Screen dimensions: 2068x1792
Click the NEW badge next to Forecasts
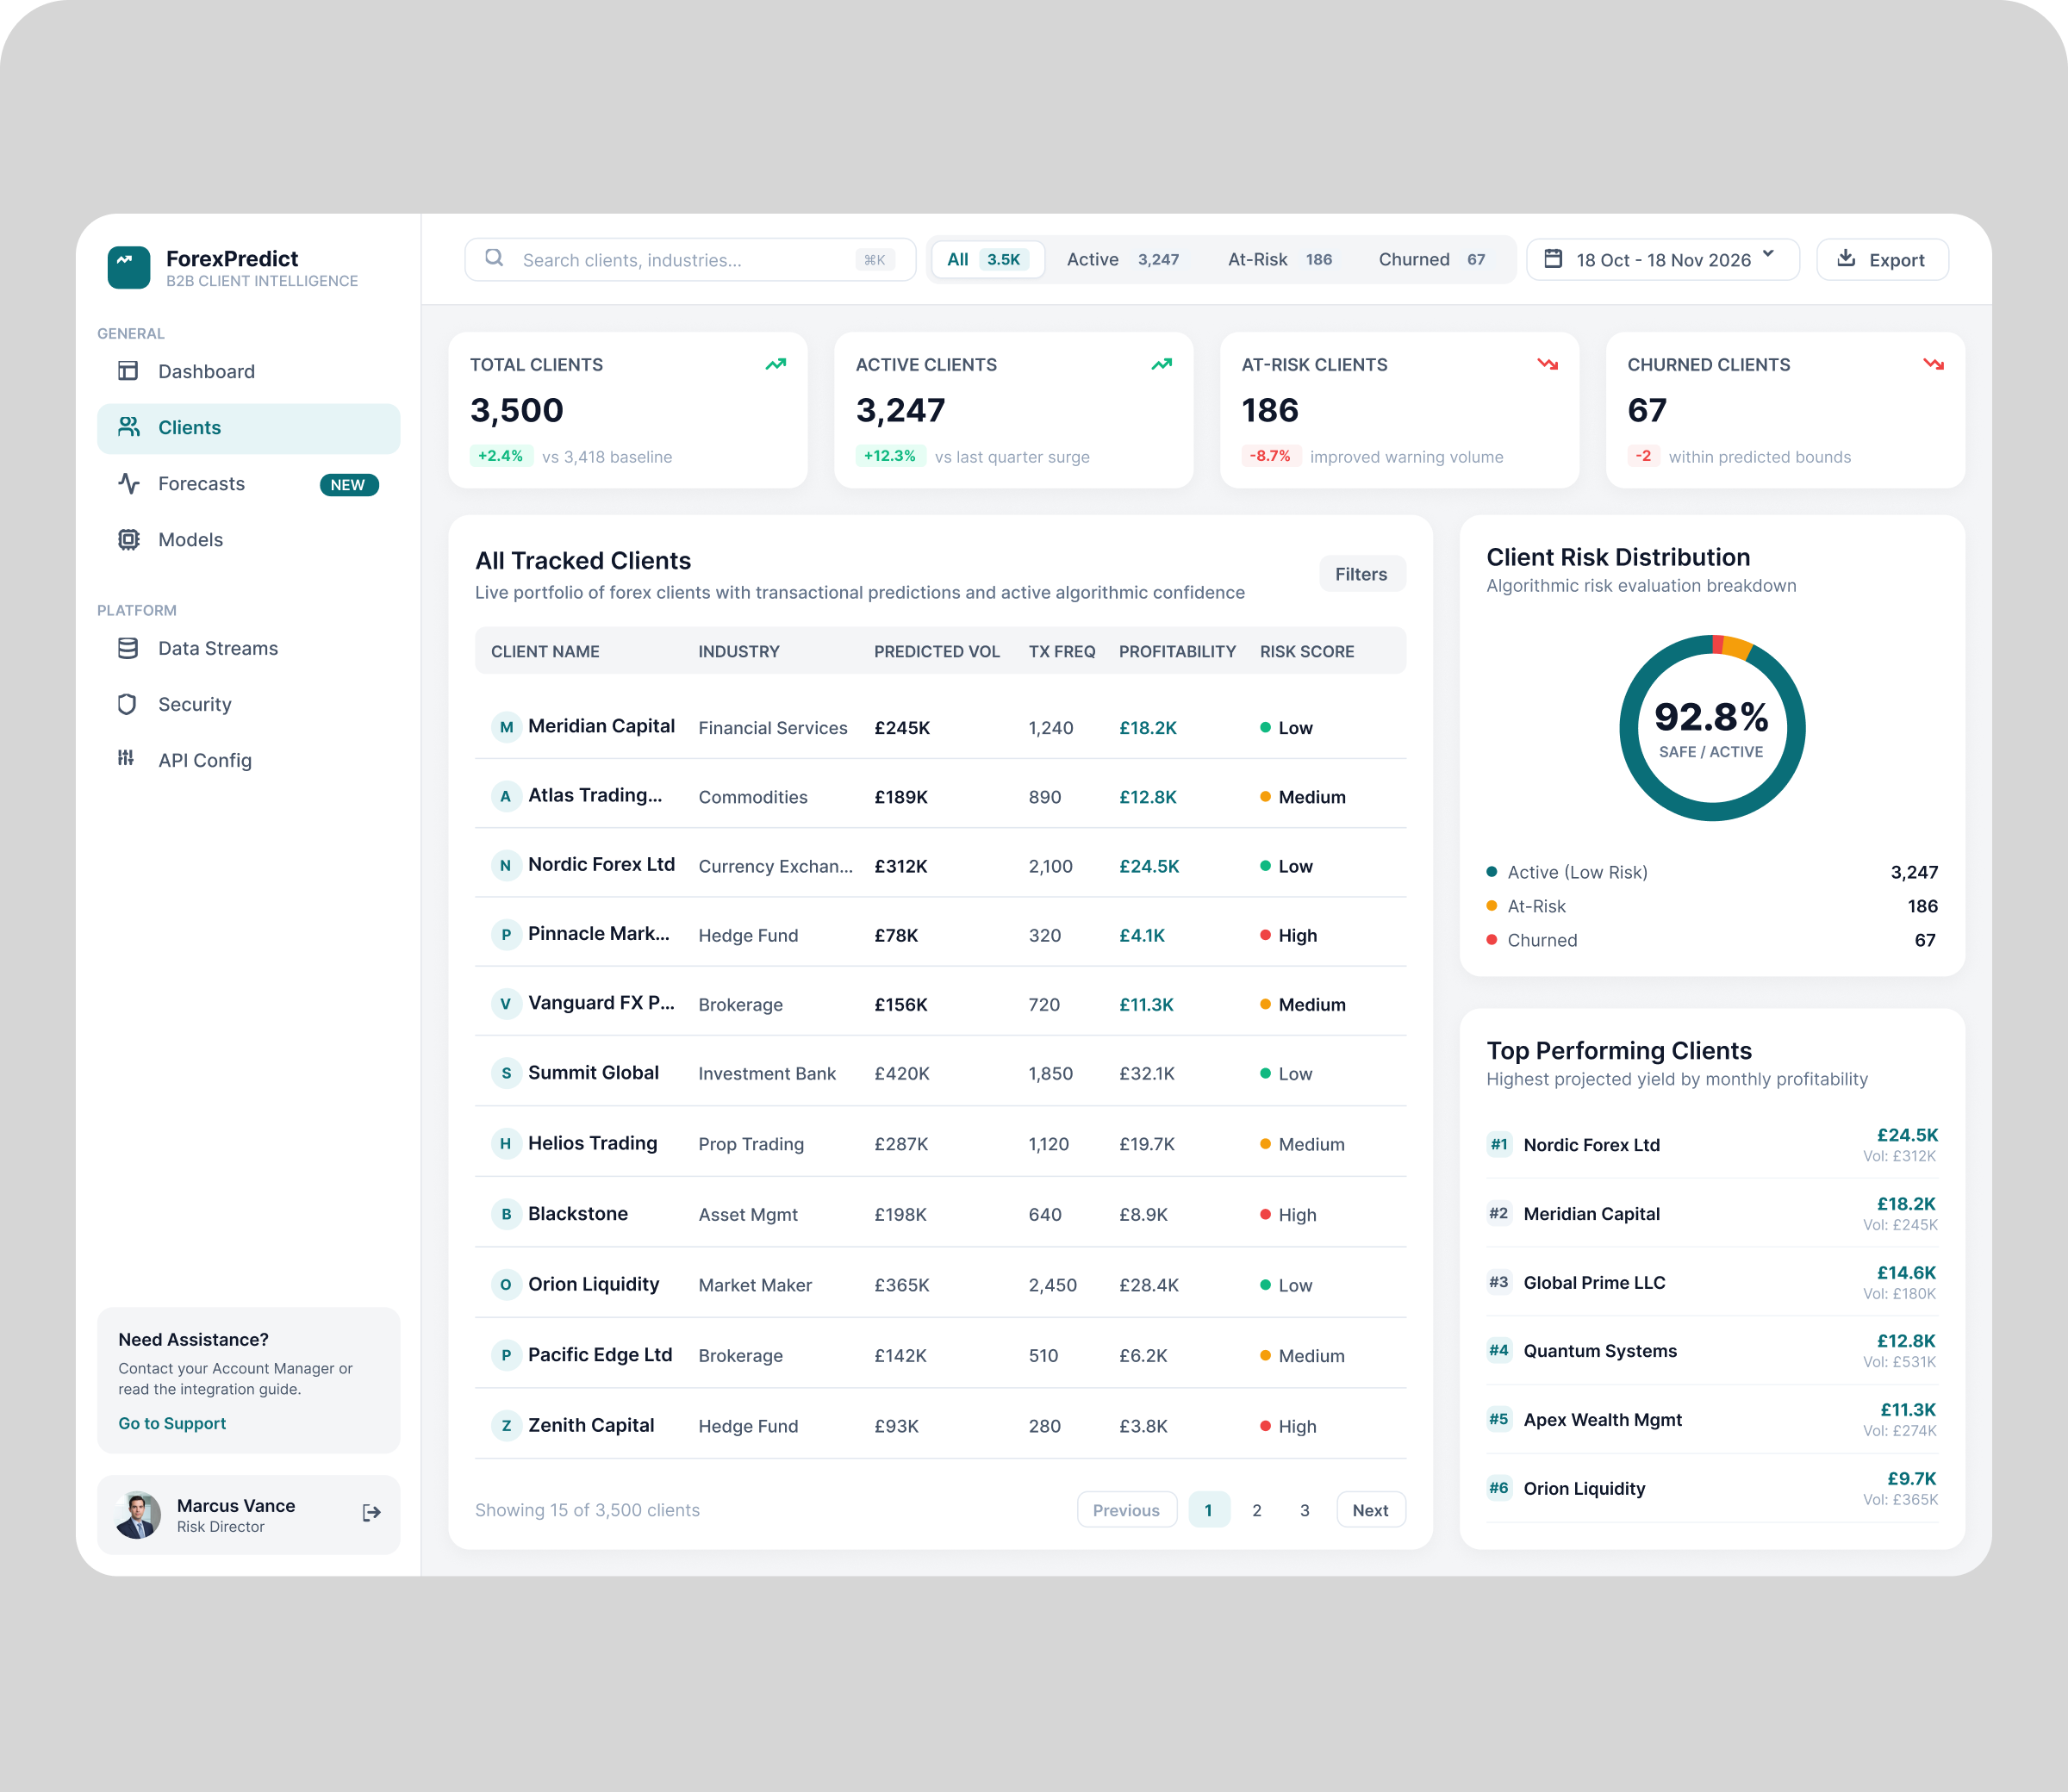(x=349, y=485)
